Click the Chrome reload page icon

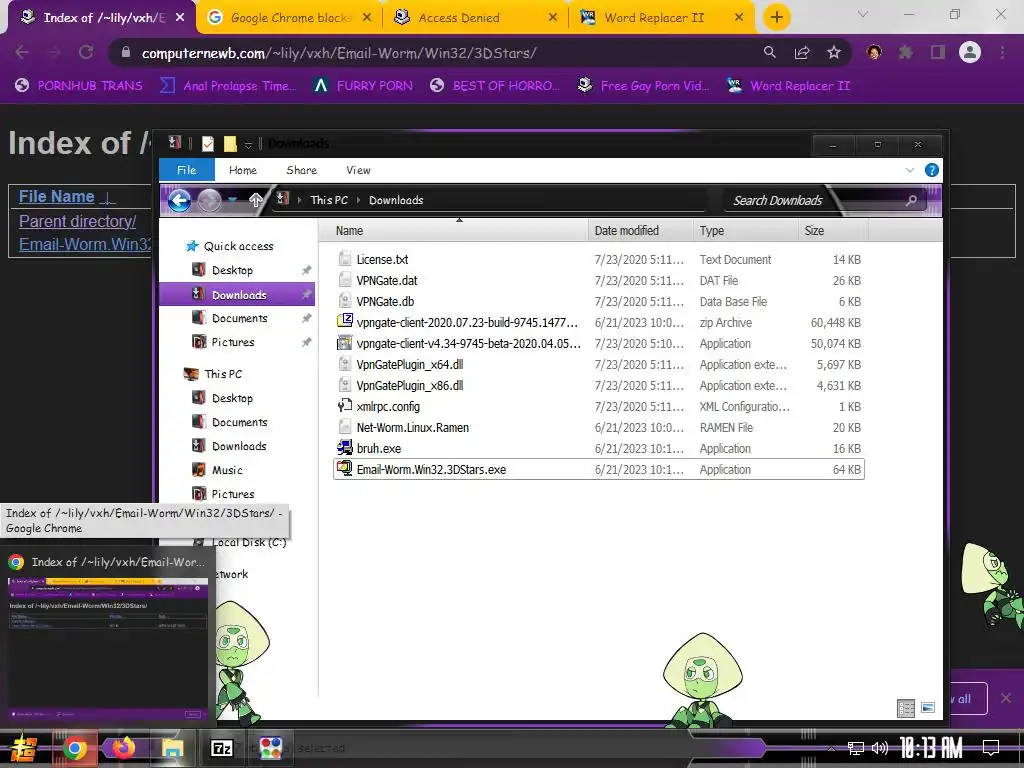pyautogui.click(x=86, y=53)
